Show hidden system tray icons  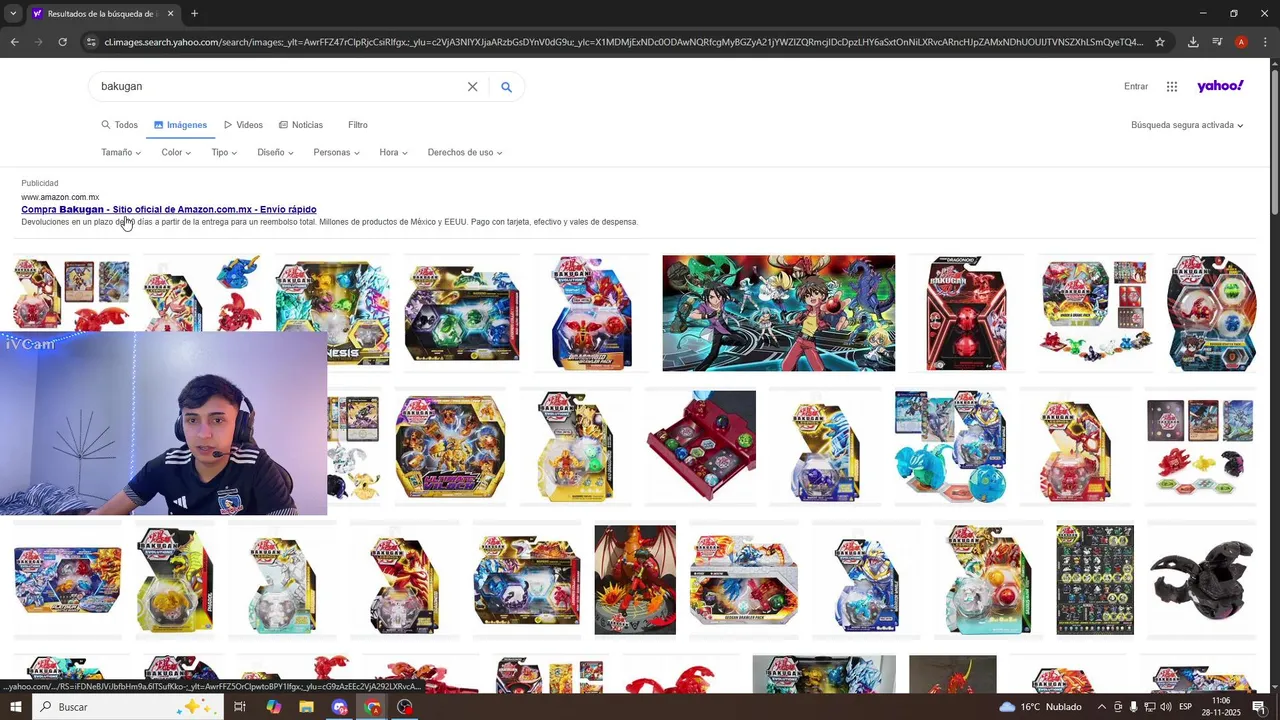click(x=1101, y=707)
